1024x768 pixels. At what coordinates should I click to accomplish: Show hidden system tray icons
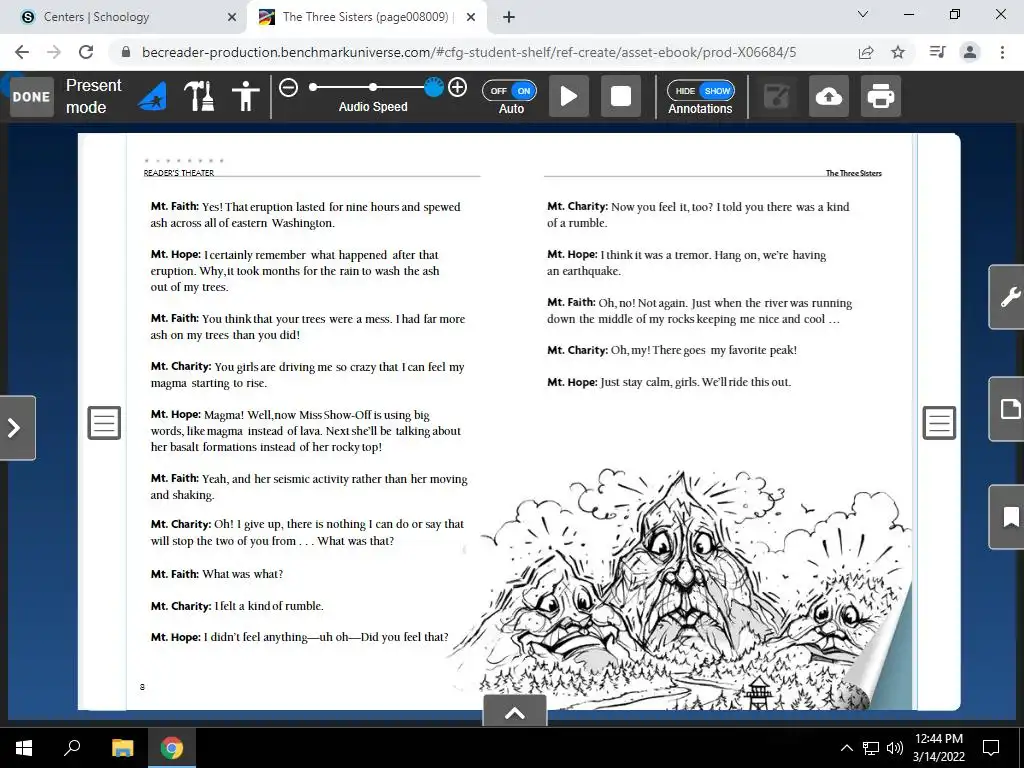pos(846,748)
